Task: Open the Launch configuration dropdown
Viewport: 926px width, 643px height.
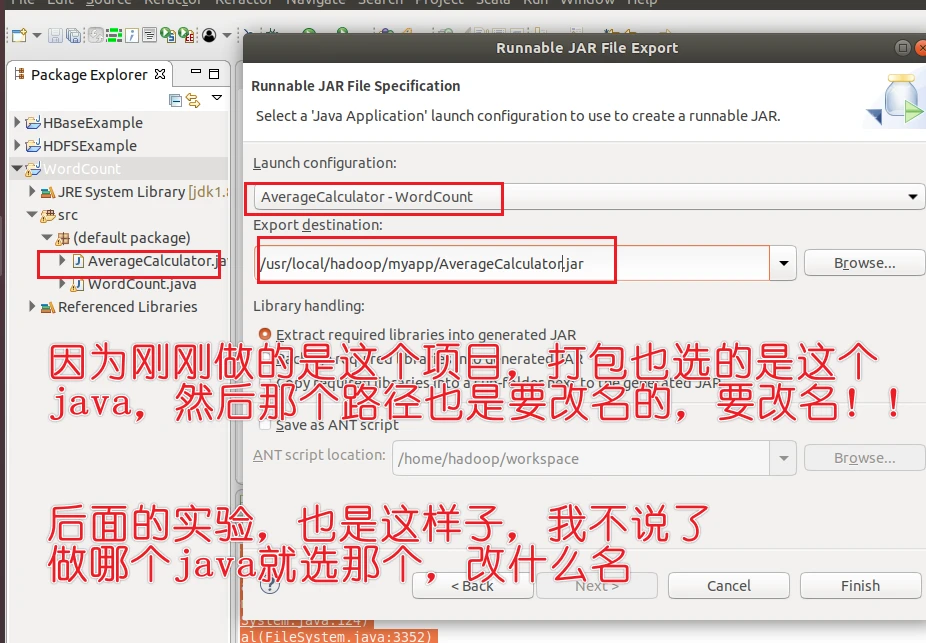Action: (913, 197)
